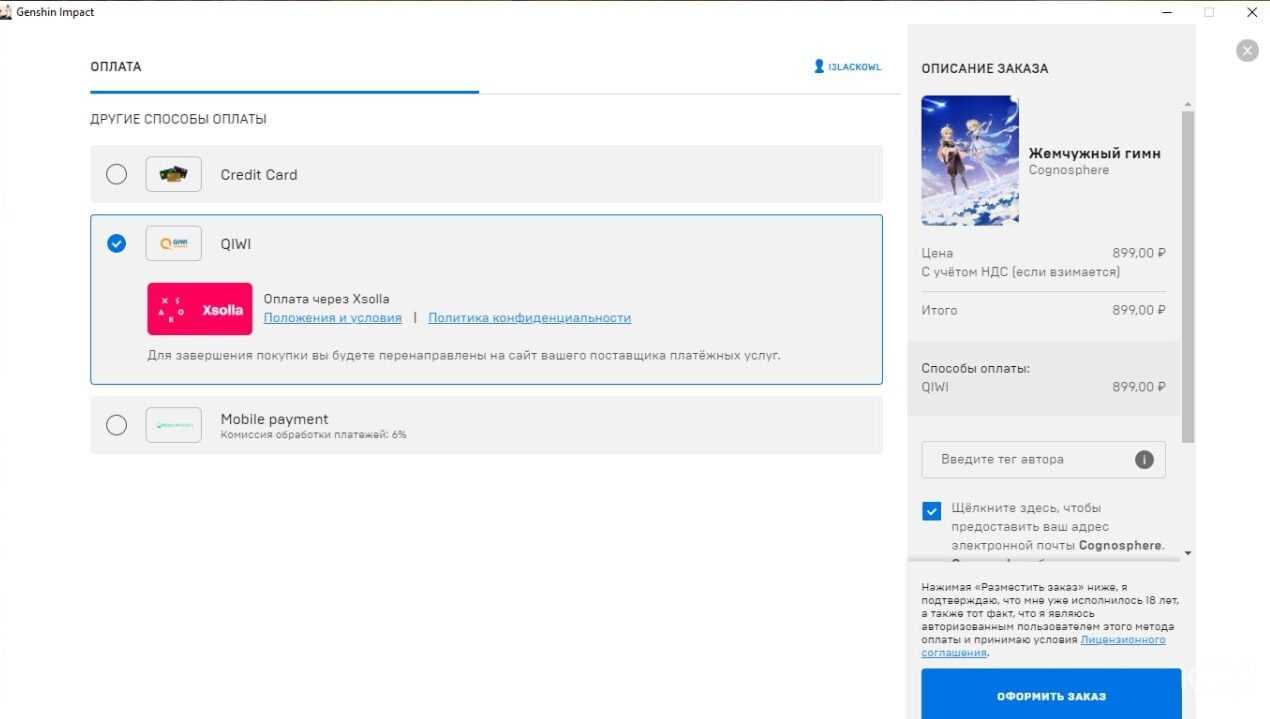Screen dimensions: 1270x719
Task: Click the Mobile payment logo icon
Action: click(173, 425)
